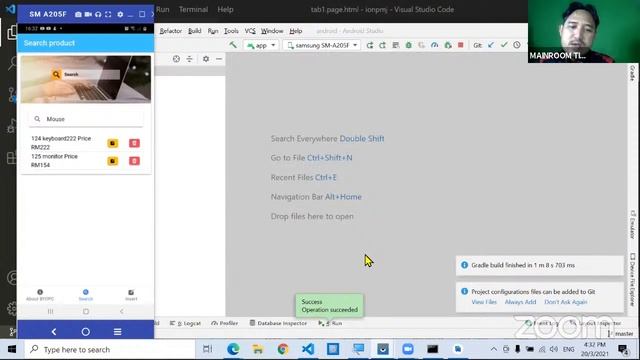Image resolution: width=640 pixels, height=360 pixels.
Task: Open mirror window settings gear icon
Action: tap(120, 14)
